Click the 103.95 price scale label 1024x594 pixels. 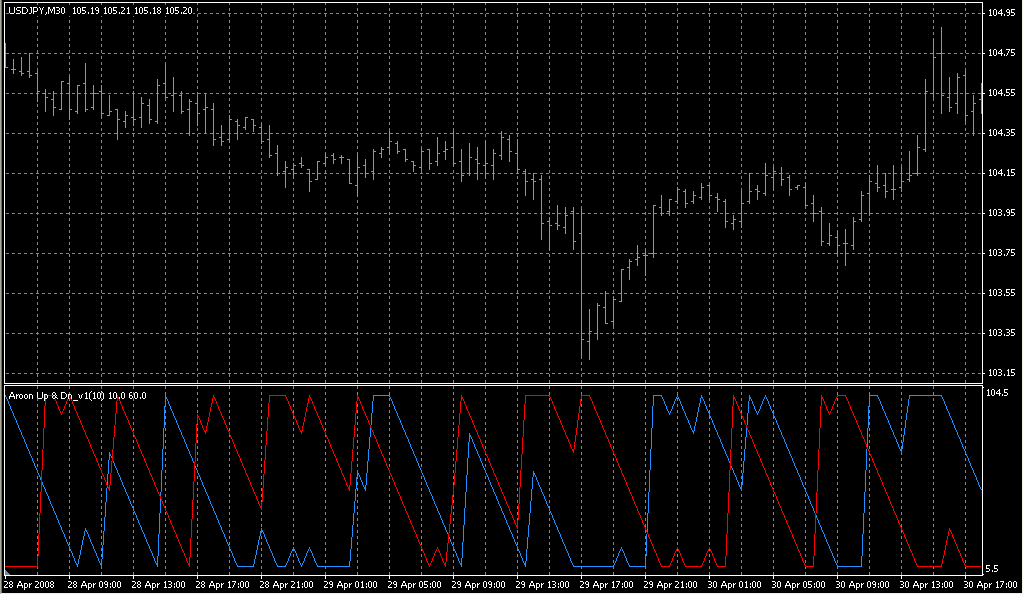(1002, 213)
